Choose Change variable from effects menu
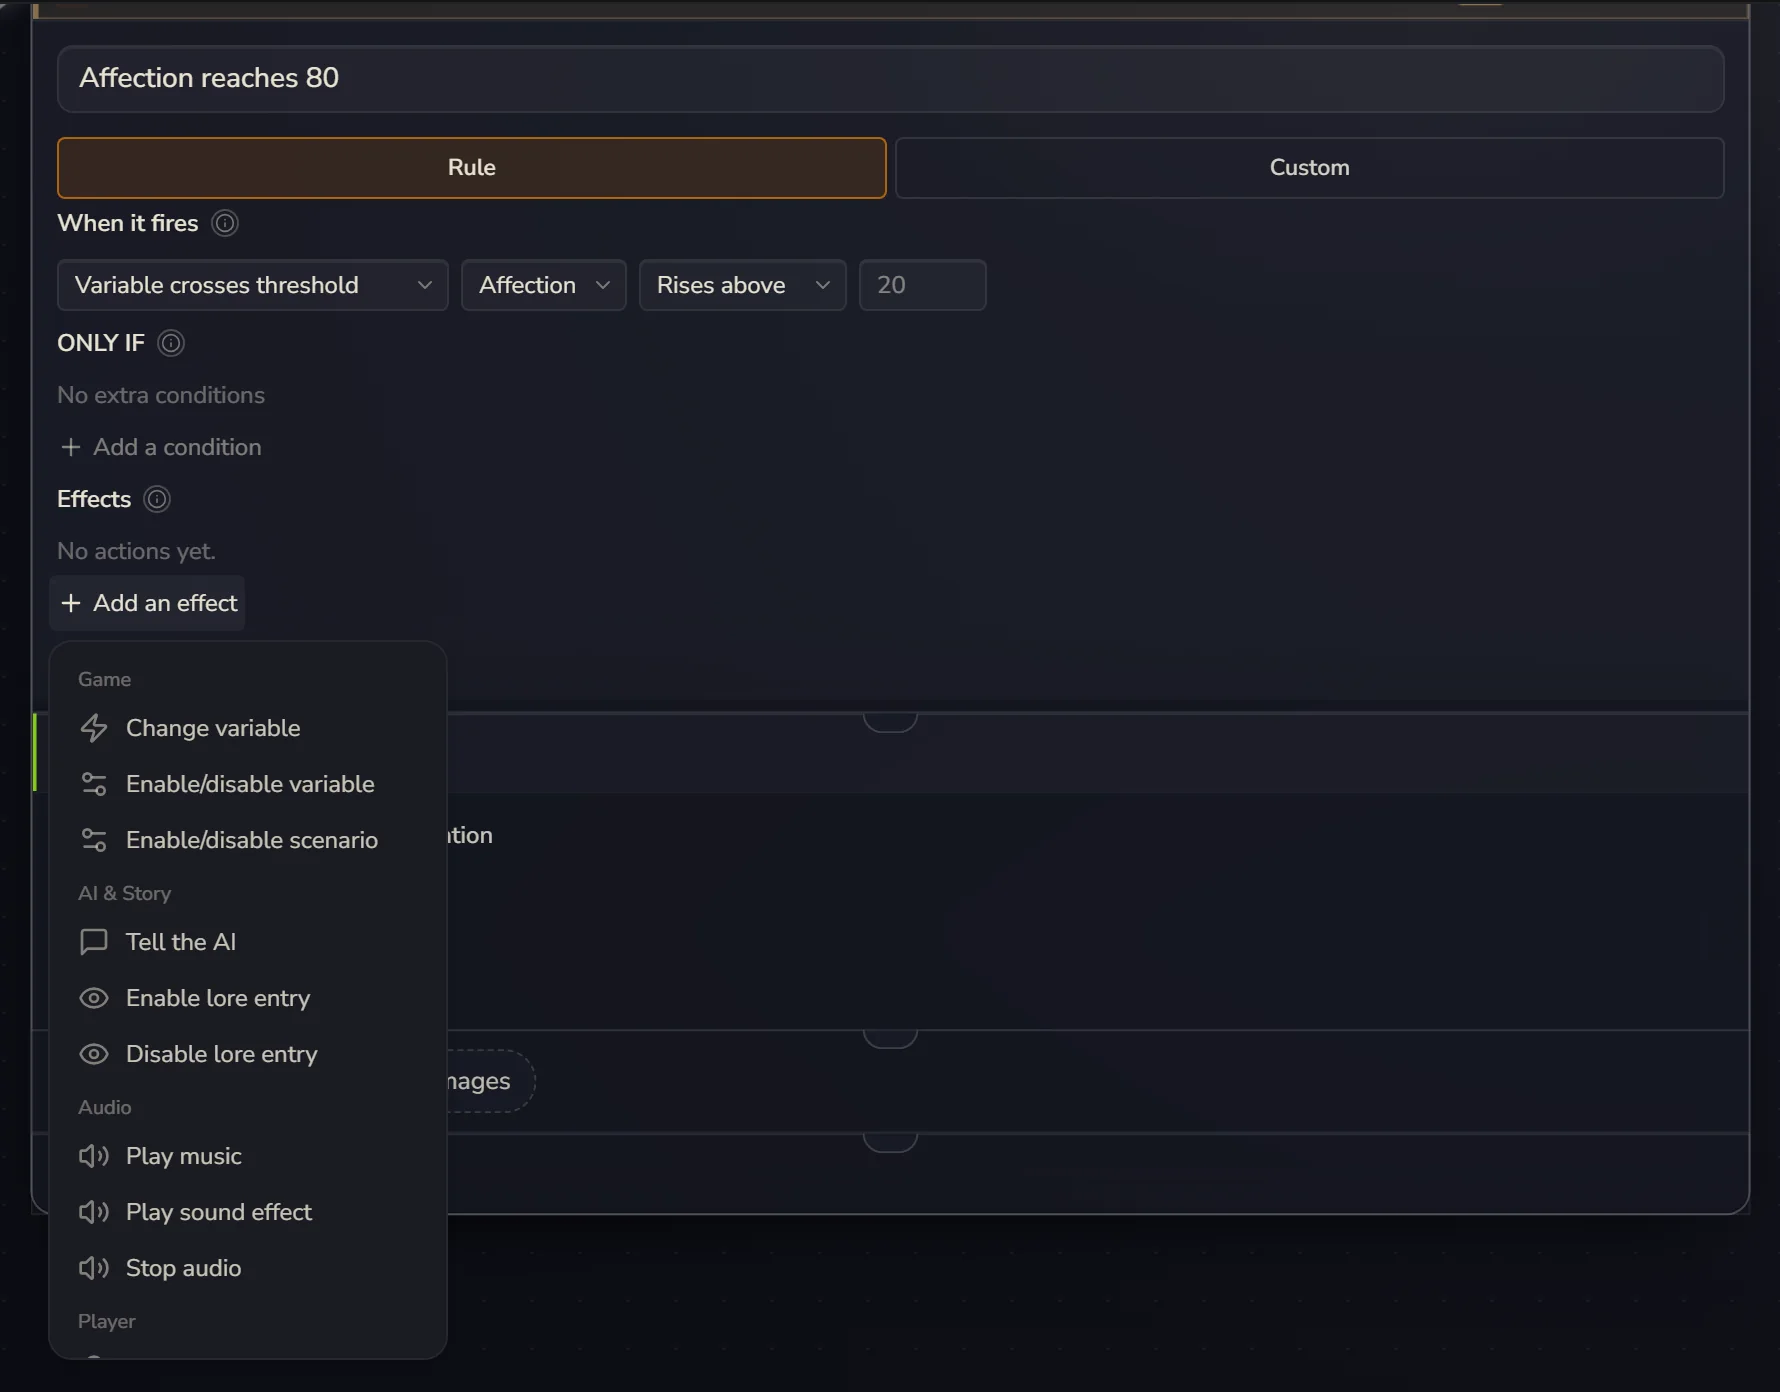Screen dimensions: 1780x1392 pyautogui.click(x=248, y=728)
